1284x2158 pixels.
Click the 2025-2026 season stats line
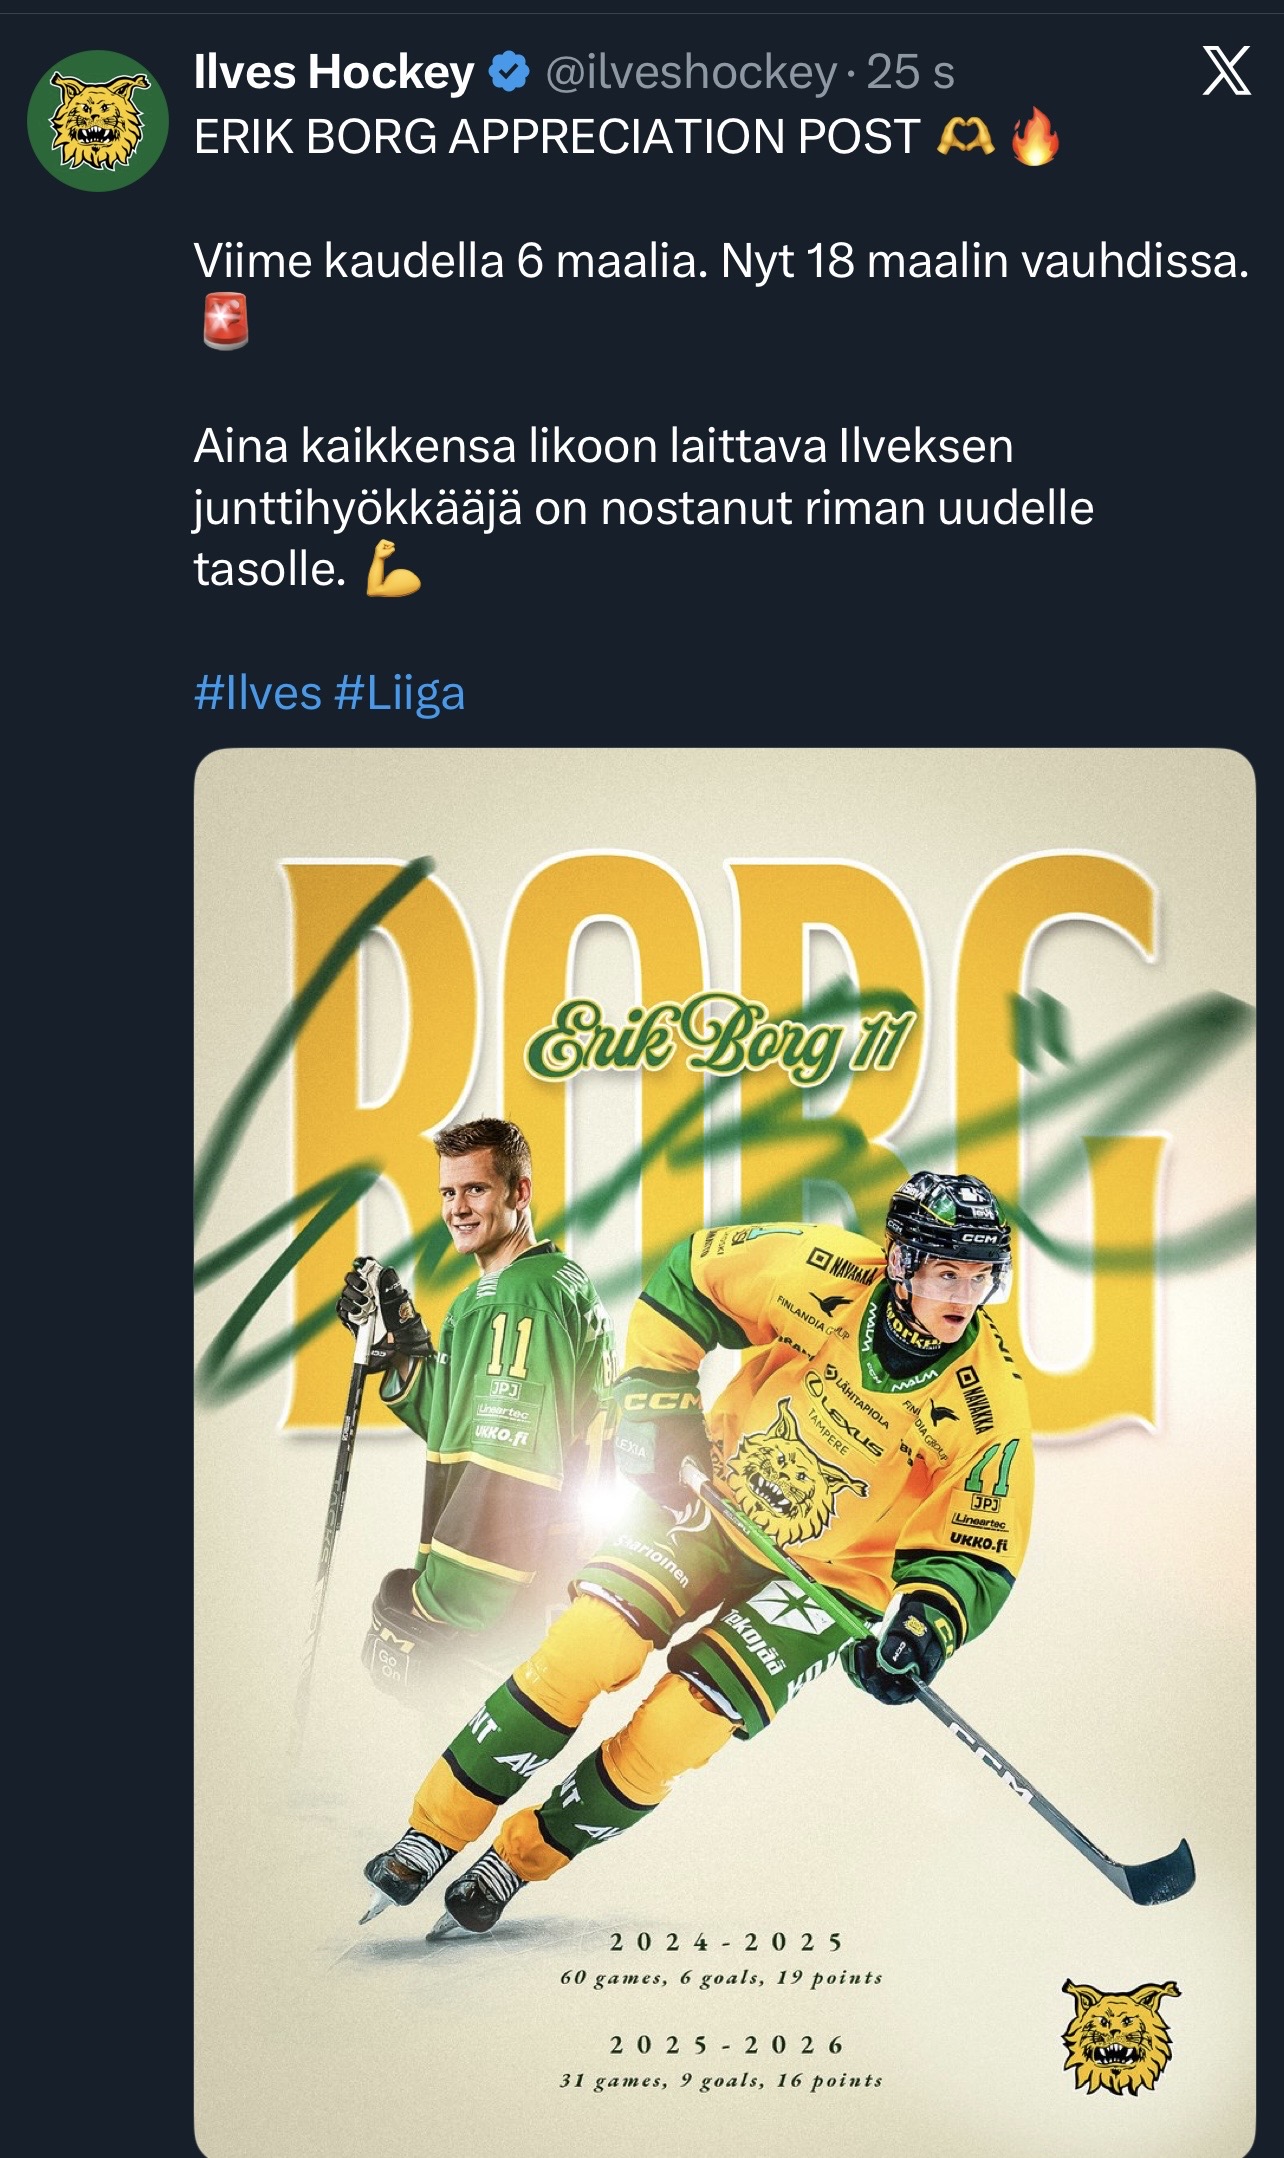click(721, 2080)
